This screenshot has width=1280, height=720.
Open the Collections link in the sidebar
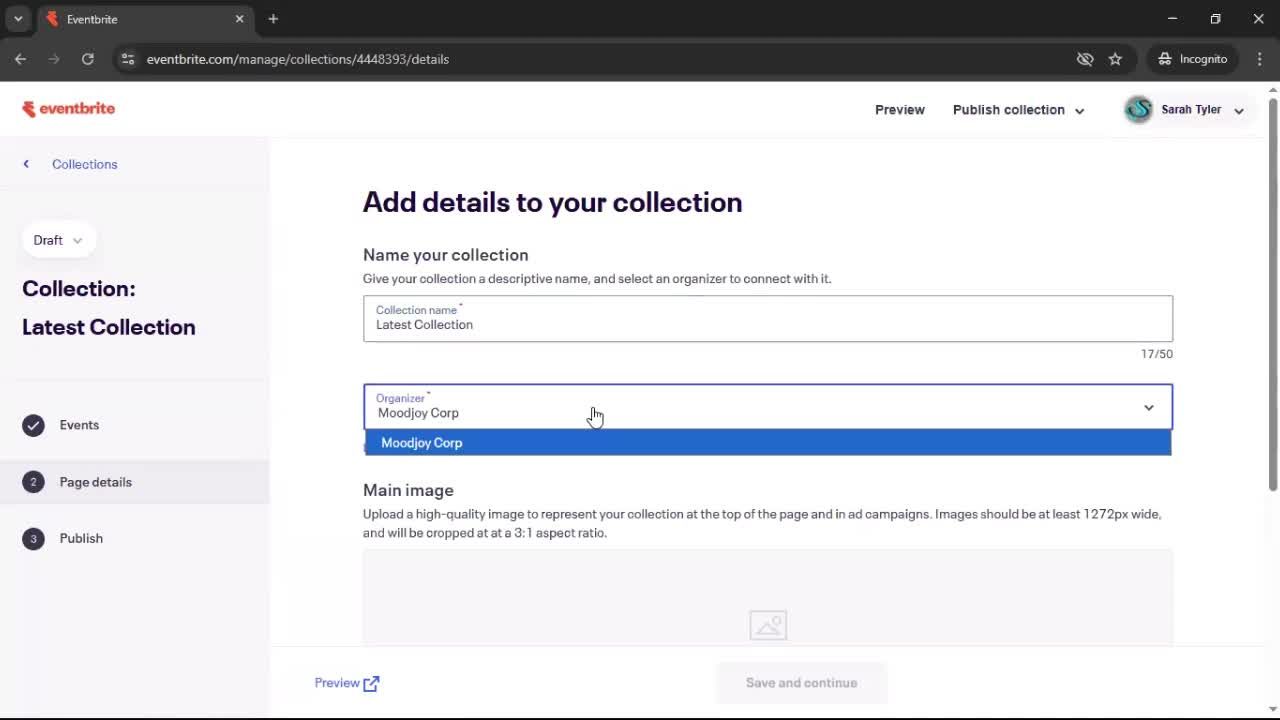click(x=85, y=164)
